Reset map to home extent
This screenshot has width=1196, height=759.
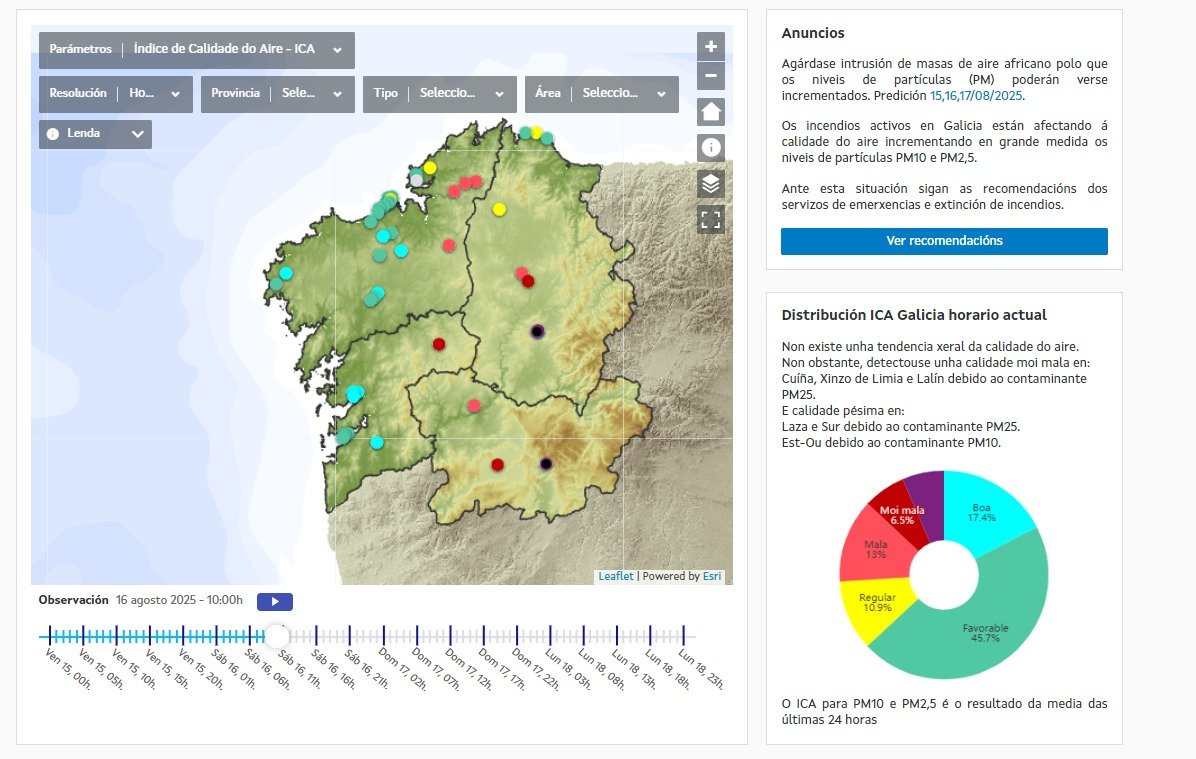click(710, 111)
